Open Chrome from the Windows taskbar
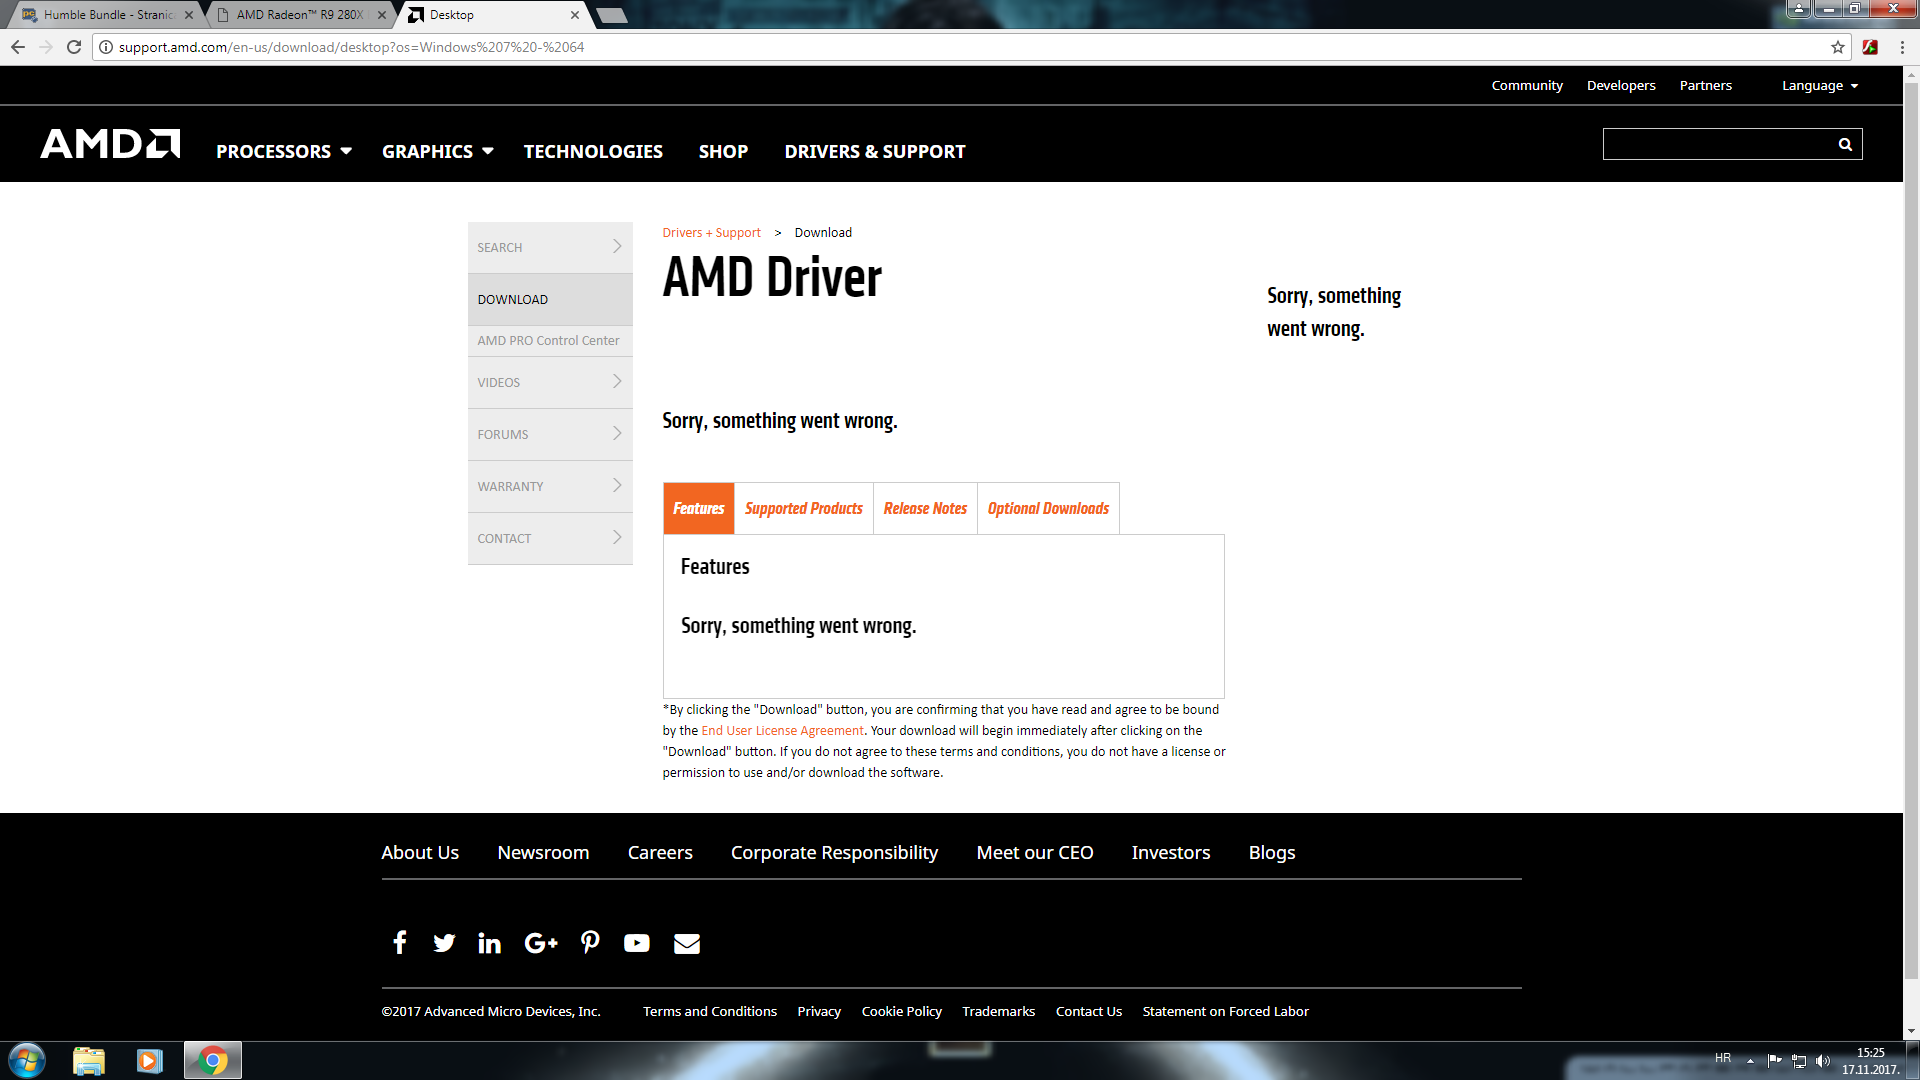This screenshot has height=1080, width=1920. pos(213,1060)
